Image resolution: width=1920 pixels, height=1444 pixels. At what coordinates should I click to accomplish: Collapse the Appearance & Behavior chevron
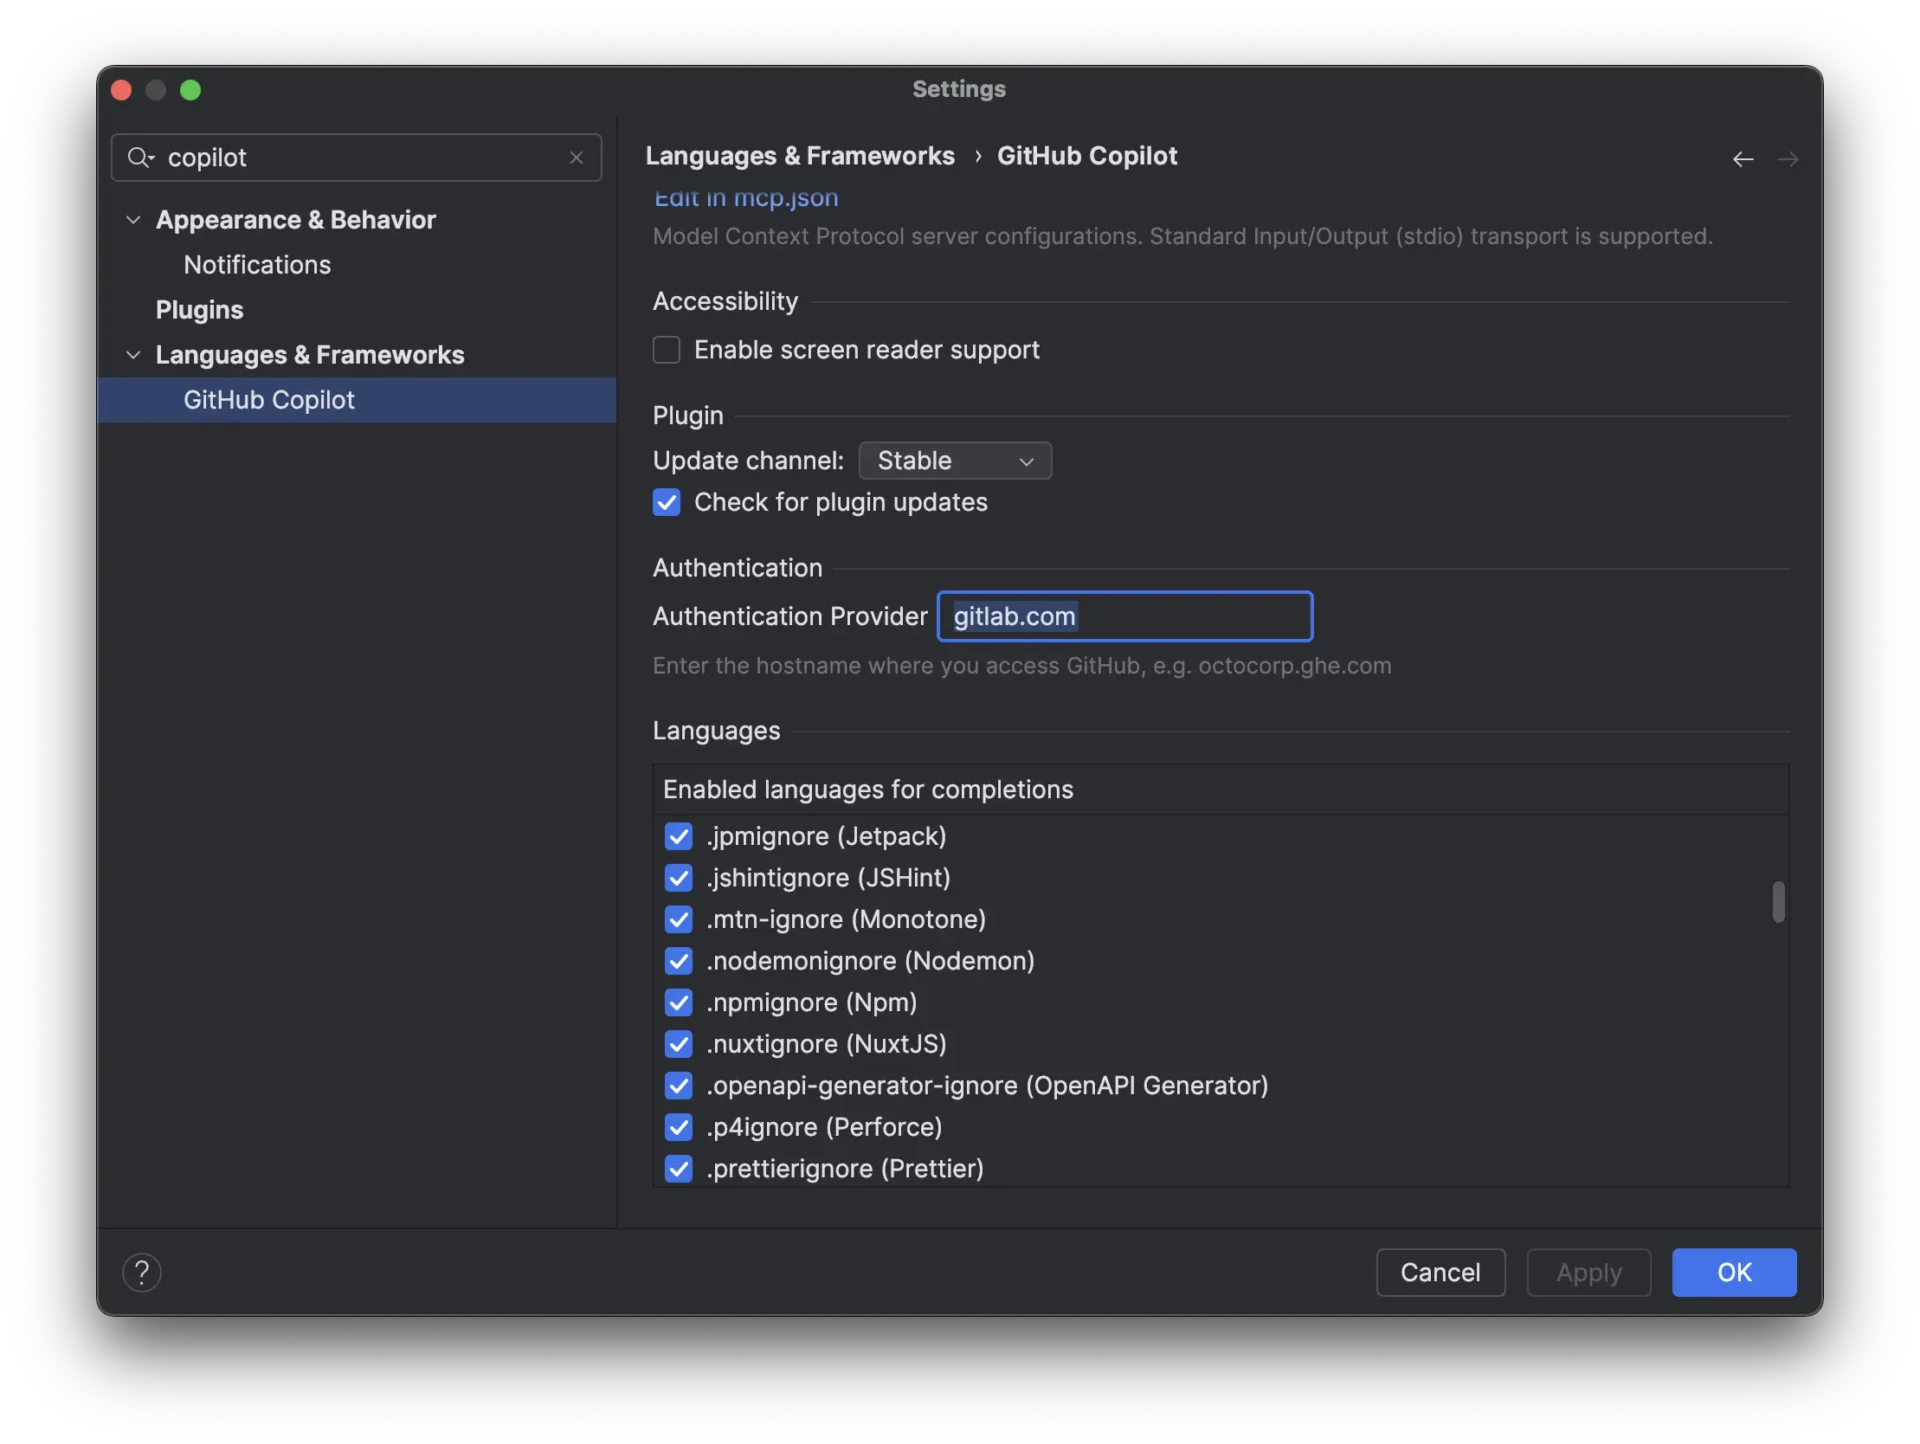pyautogui.click(x=133, y=219)
